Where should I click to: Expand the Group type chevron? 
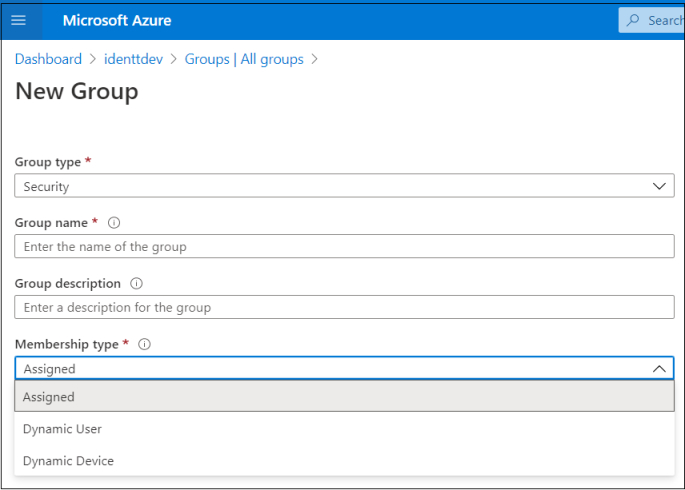pyautogui.click(x=659, y=186)
